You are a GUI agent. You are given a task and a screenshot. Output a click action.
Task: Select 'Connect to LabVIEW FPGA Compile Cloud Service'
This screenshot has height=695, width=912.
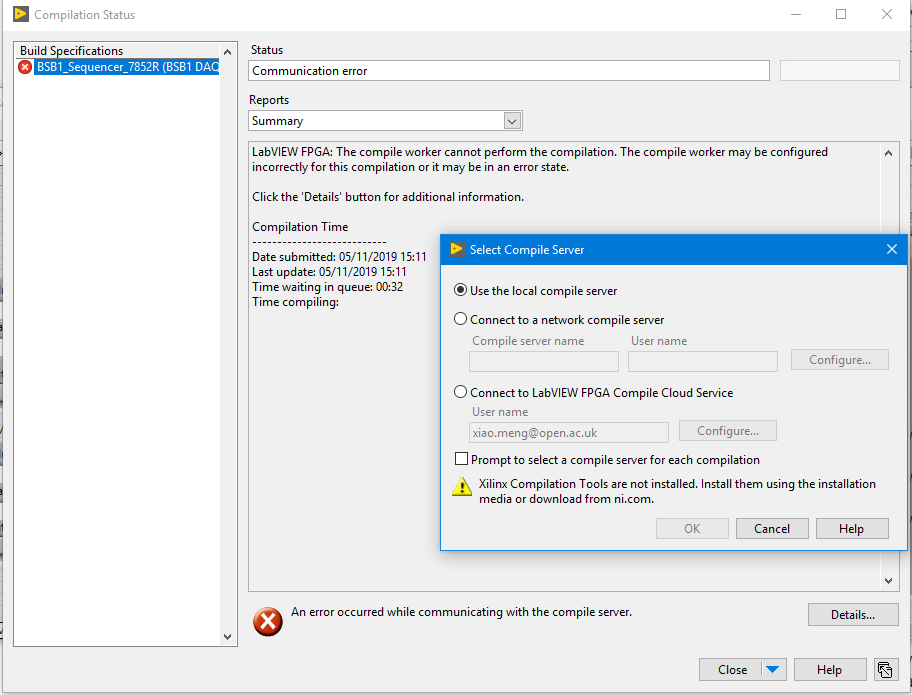pos(461,393)
